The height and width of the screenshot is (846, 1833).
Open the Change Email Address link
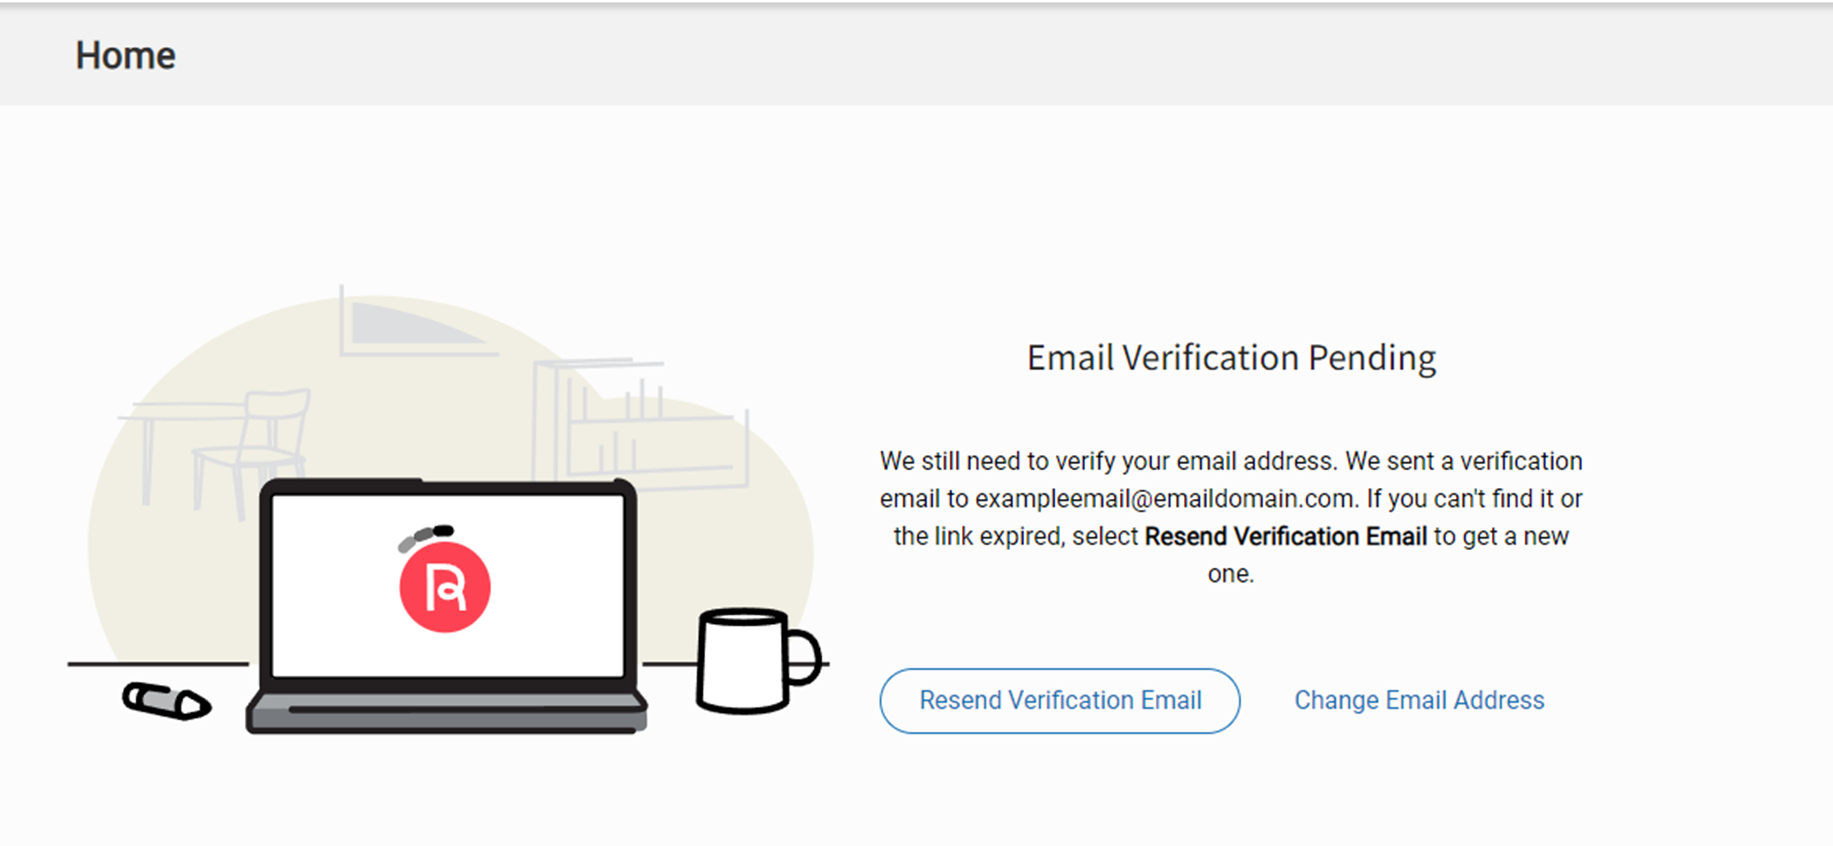point(1419,700)
